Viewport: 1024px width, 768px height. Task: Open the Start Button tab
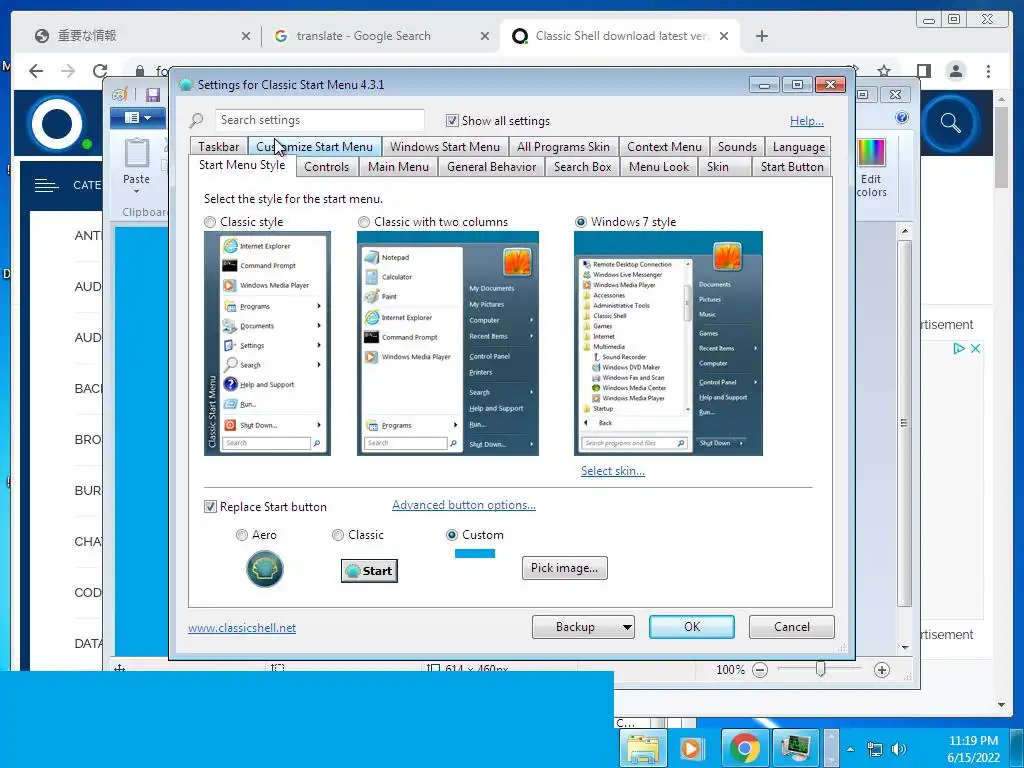tap(792, 167)
